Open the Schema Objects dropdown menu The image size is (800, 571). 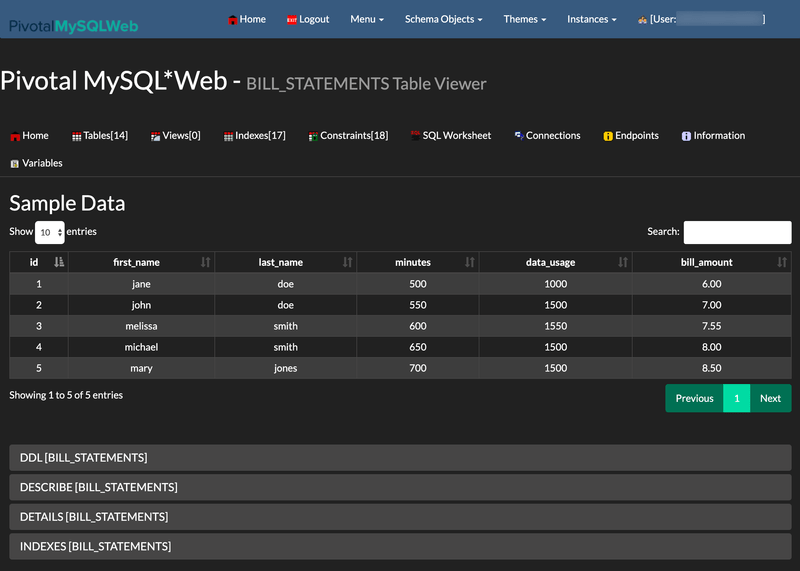point(443,19)
